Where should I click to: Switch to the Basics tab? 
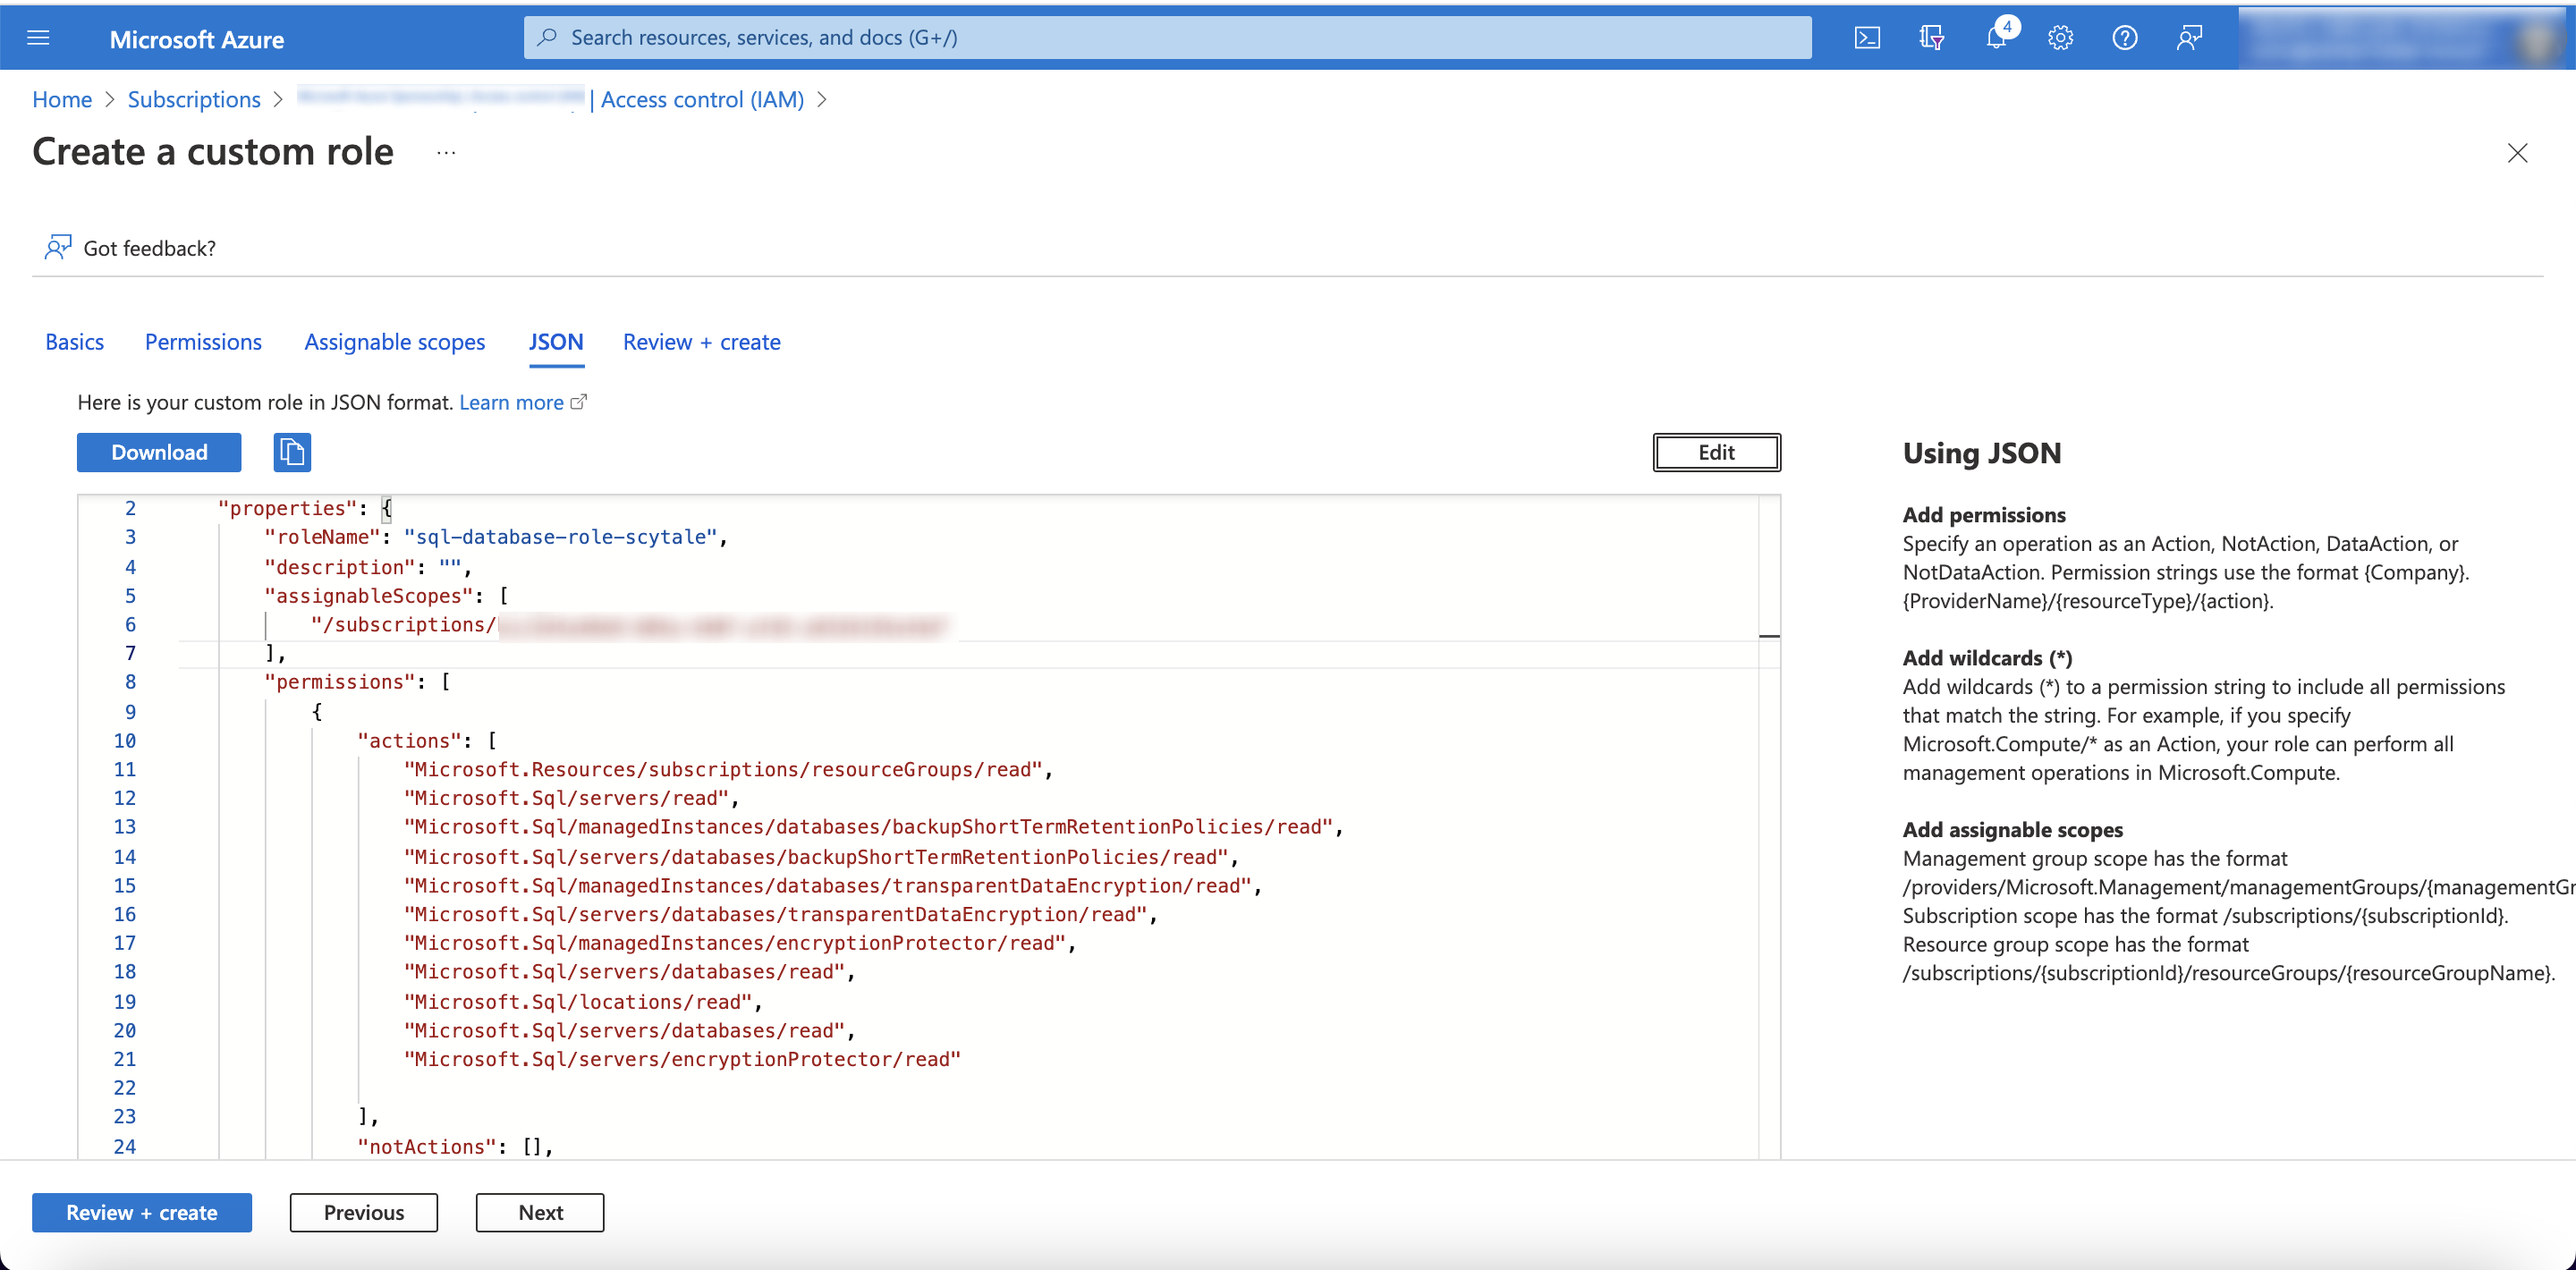74,342
